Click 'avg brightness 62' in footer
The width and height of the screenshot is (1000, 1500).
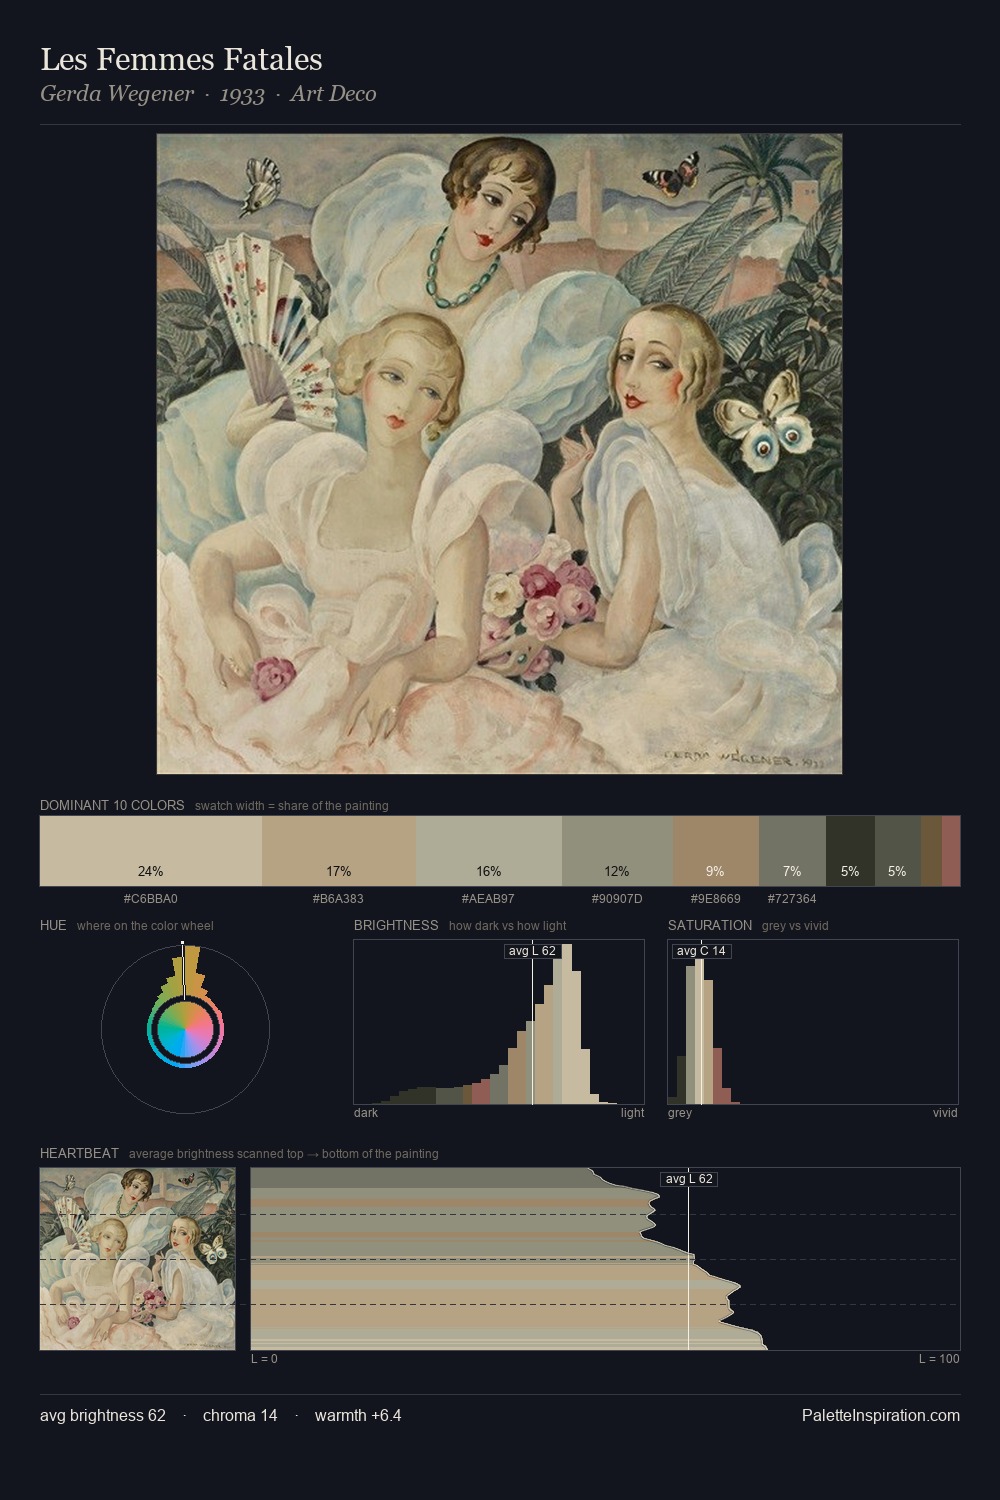(x=103, y=1415)
